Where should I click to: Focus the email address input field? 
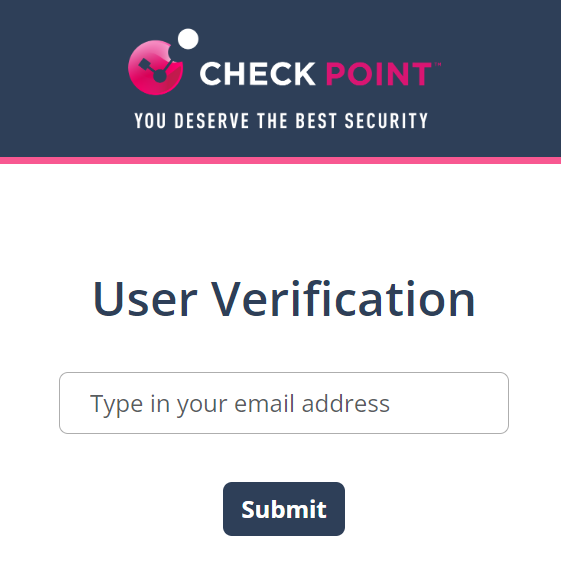point(284,403)
